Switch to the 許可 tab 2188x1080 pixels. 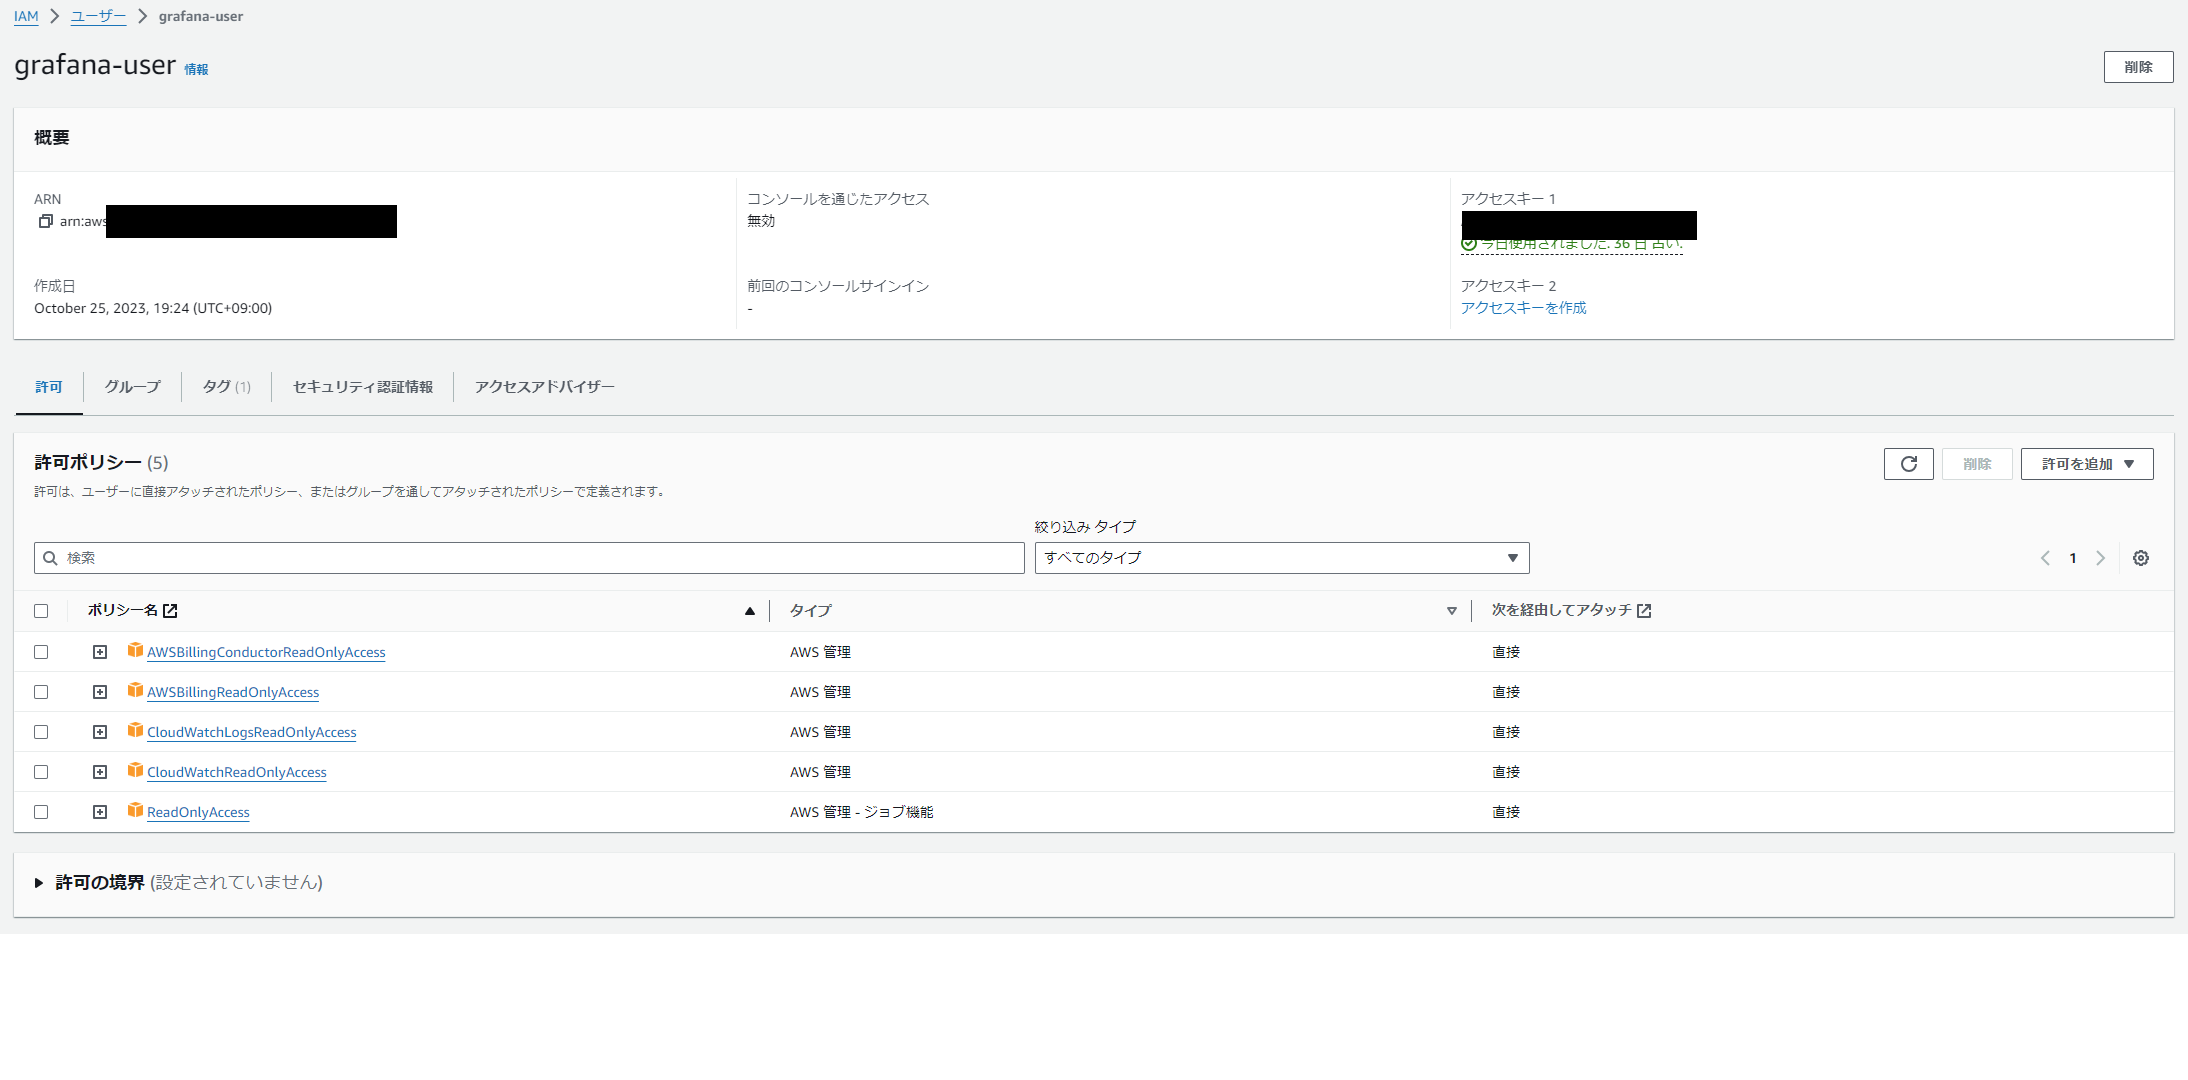click(x=49, y=387)
